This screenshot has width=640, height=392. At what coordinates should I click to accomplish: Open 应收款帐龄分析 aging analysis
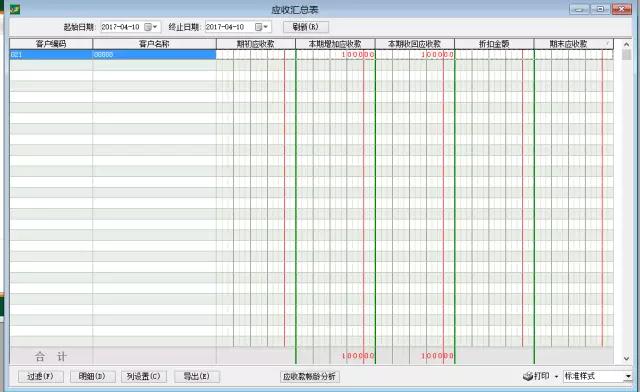309,376
